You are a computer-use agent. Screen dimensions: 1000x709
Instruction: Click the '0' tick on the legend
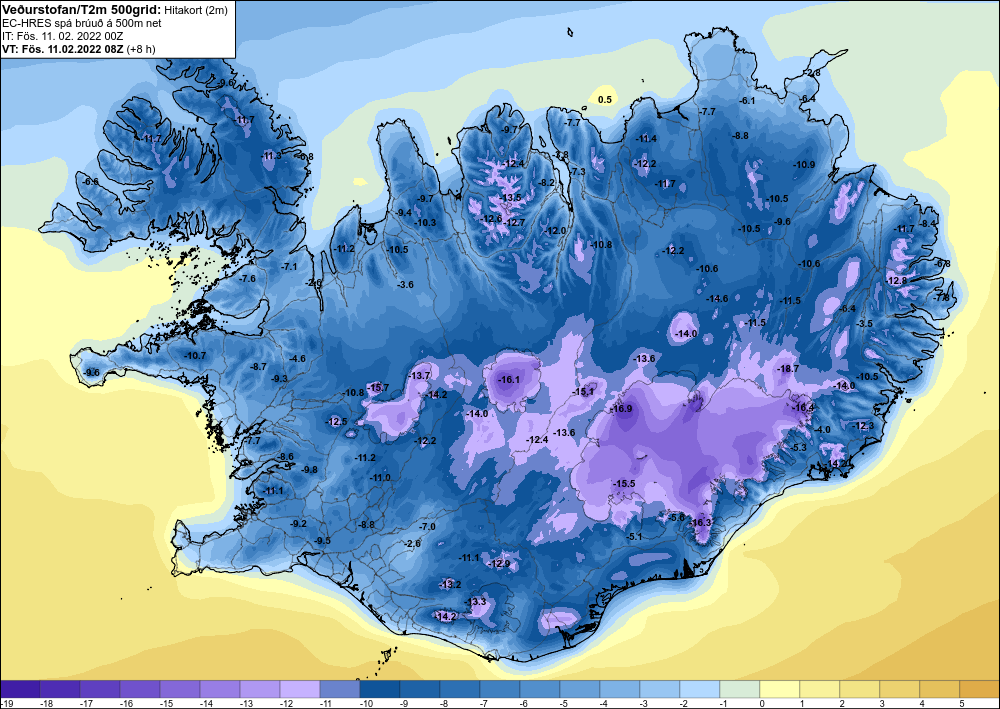(x=763, y=703)
